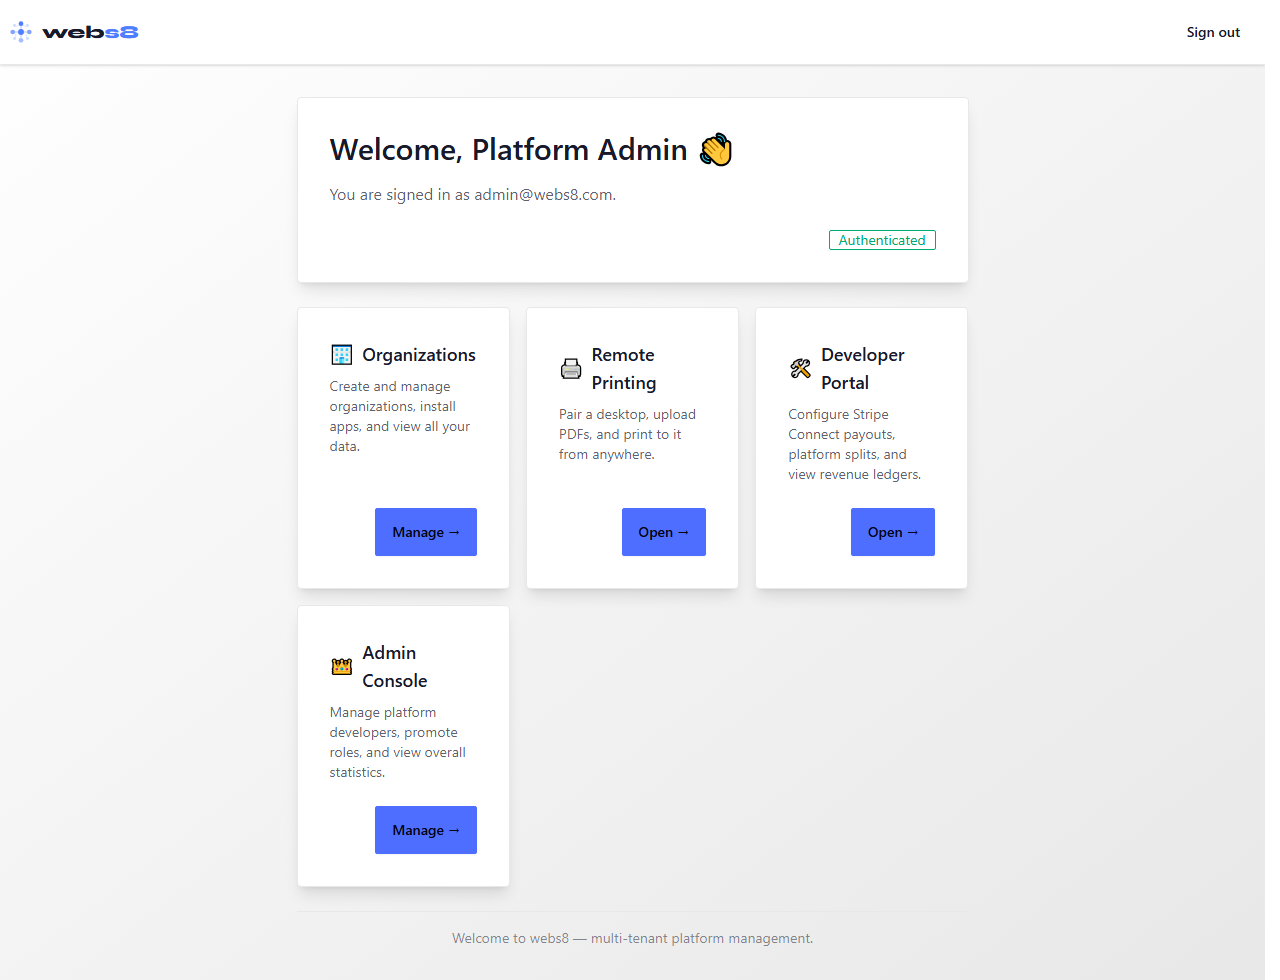Select the Remote Printing card title
This screenshot has height=980, width=1280.
point(624,369)
